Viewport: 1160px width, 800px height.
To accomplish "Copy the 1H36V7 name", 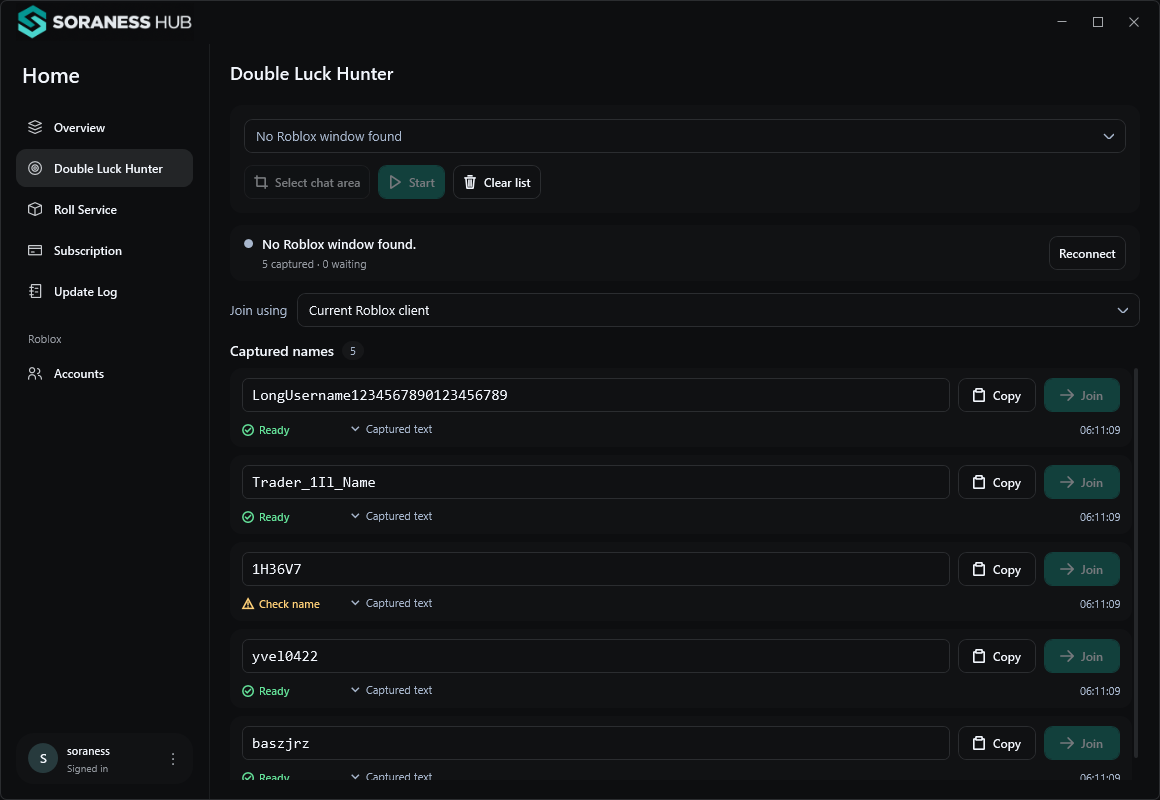I will (997, 569).
